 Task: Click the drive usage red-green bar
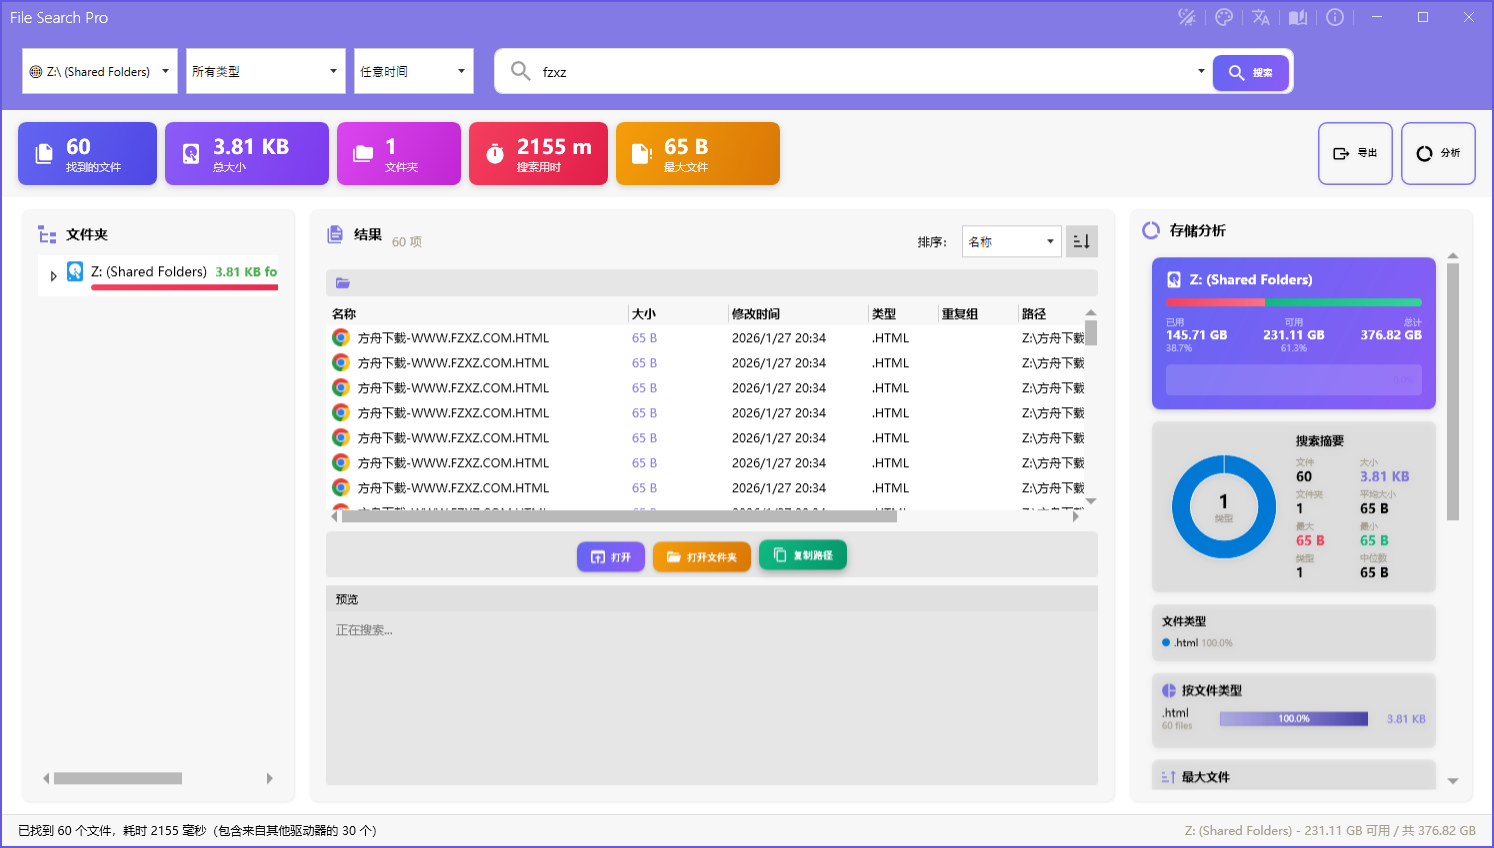1294,302
